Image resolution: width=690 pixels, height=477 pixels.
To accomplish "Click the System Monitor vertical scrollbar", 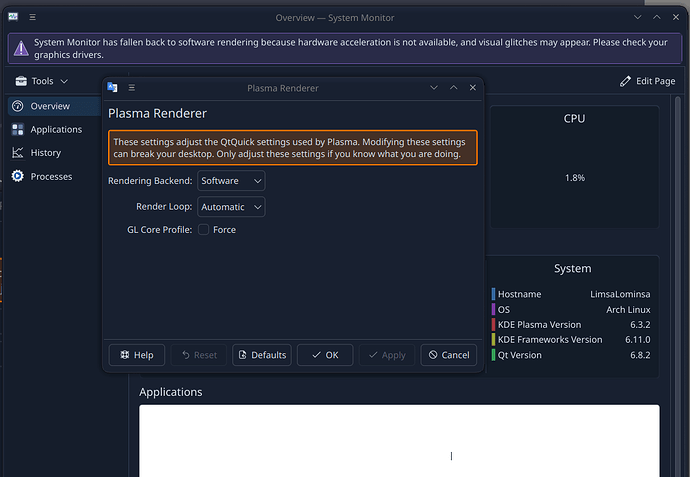I will pos(678,286).
